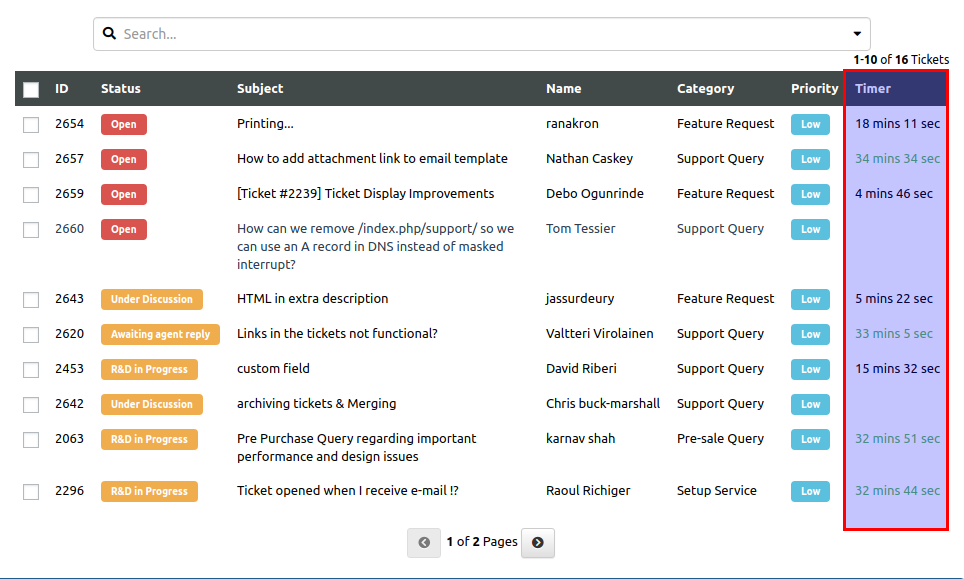Toggle the select-all tickets checkbox
964x579 pixels.
(x=31, y=90)
